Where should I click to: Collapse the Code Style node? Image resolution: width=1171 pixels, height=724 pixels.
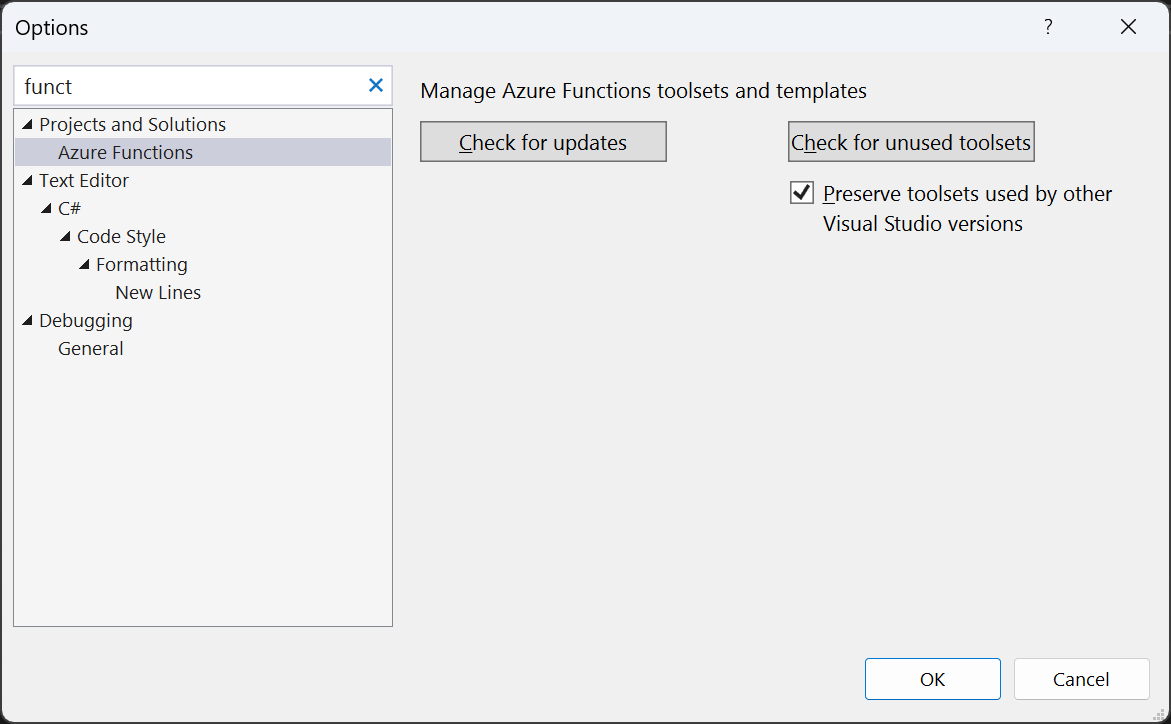[65, 236]
